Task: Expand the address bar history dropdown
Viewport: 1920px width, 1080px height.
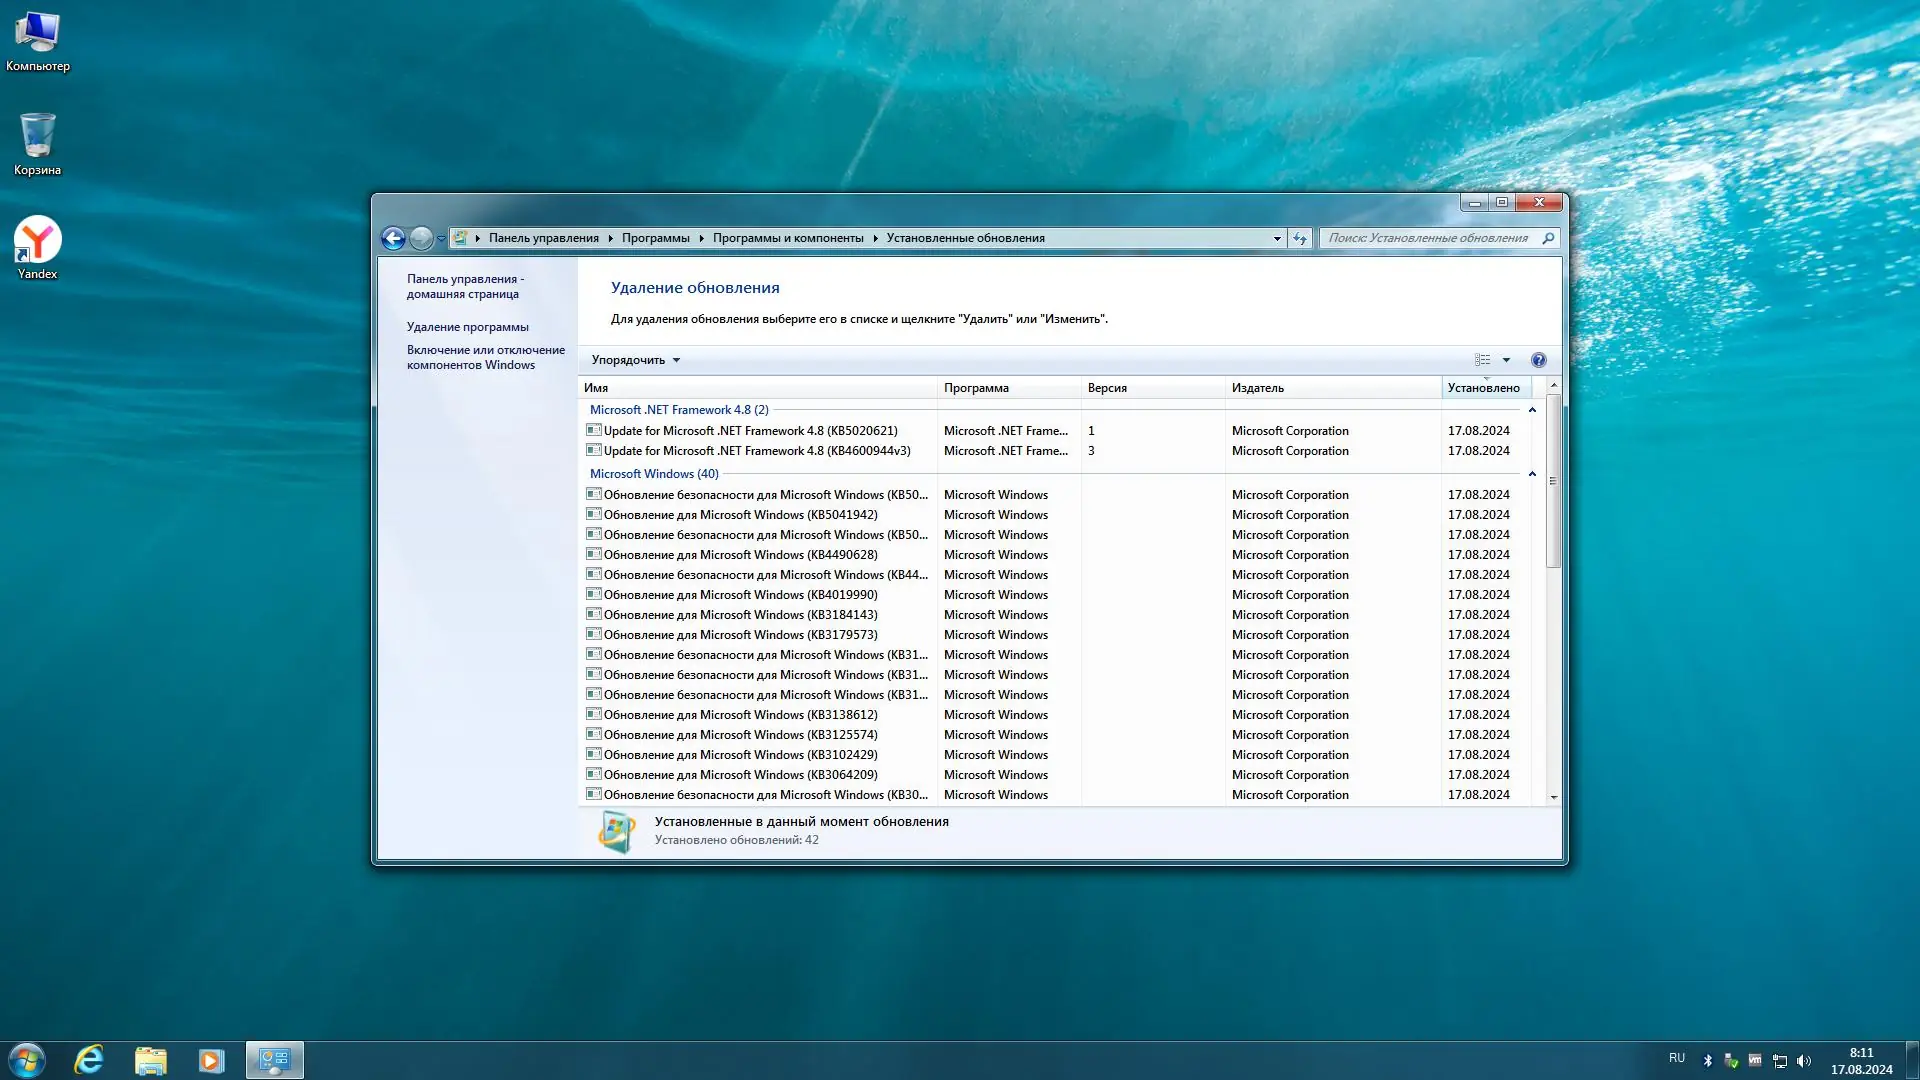Action: pyautogui.click(x=1277, y=238)
